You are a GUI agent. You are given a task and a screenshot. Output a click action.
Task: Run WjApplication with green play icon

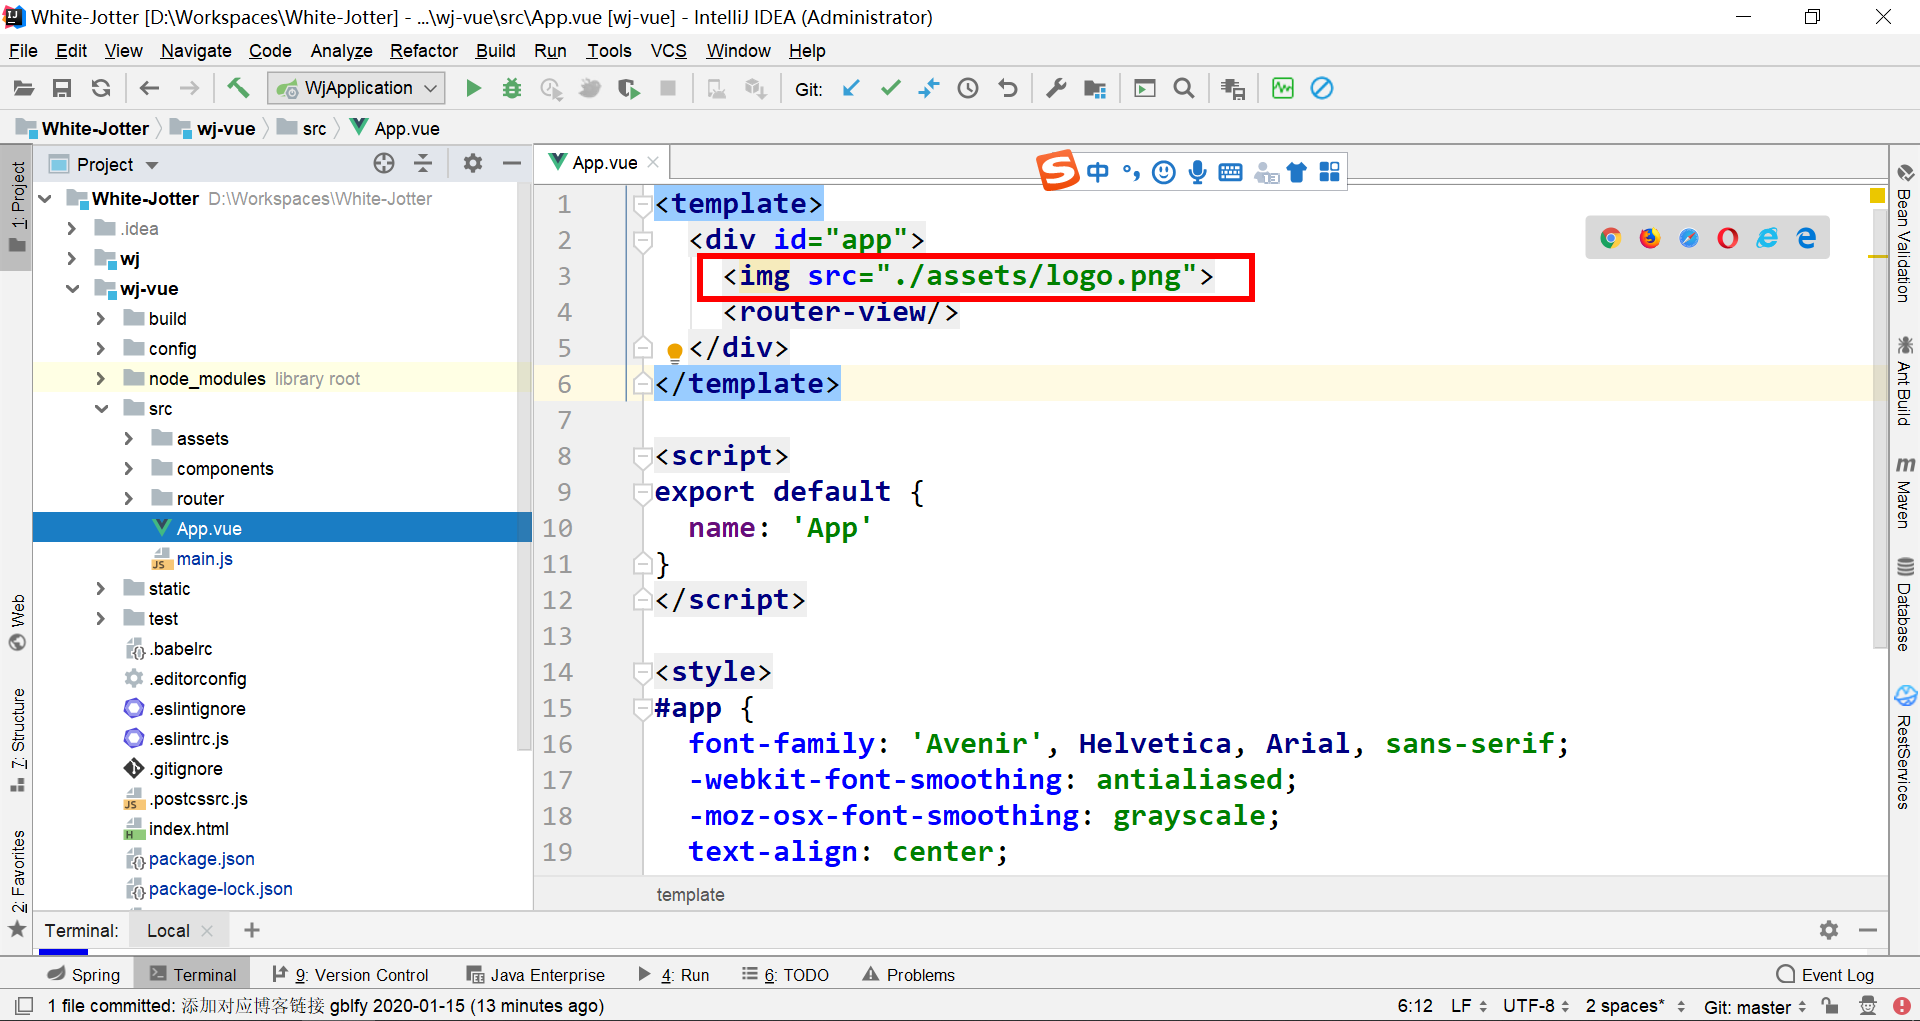pos(473,89)
